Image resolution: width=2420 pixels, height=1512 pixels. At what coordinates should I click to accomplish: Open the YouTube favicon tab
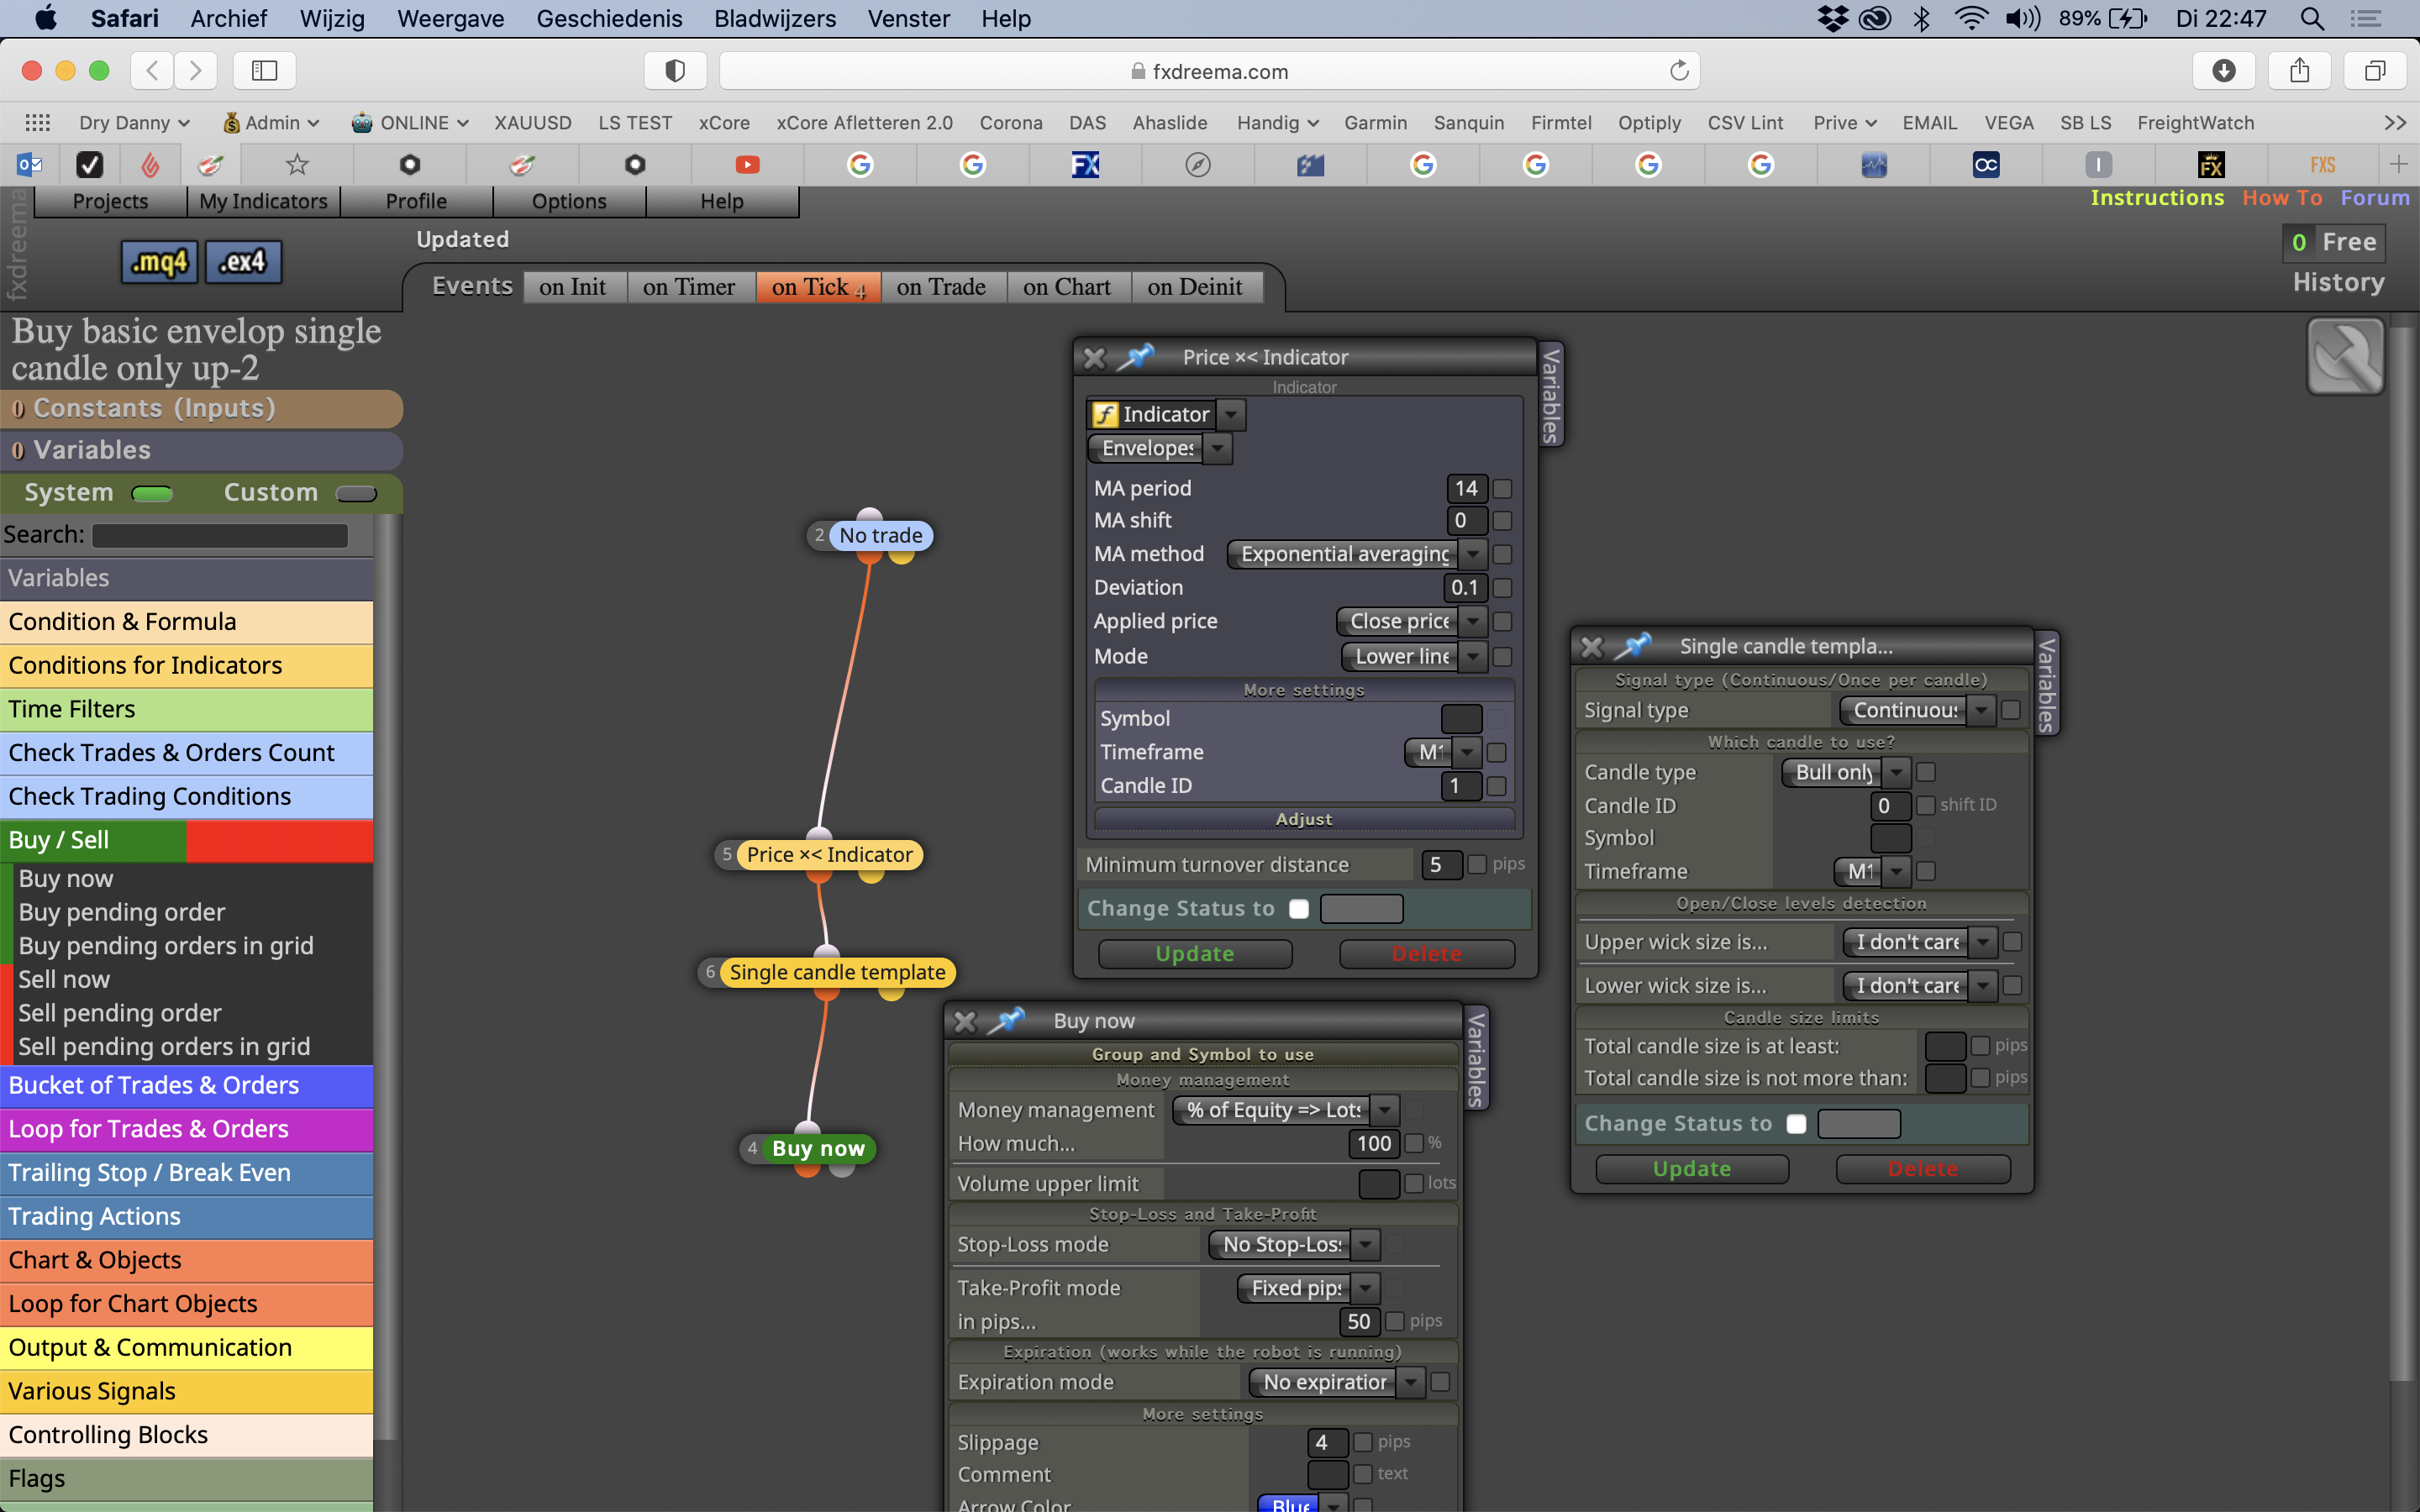(747, 164)
